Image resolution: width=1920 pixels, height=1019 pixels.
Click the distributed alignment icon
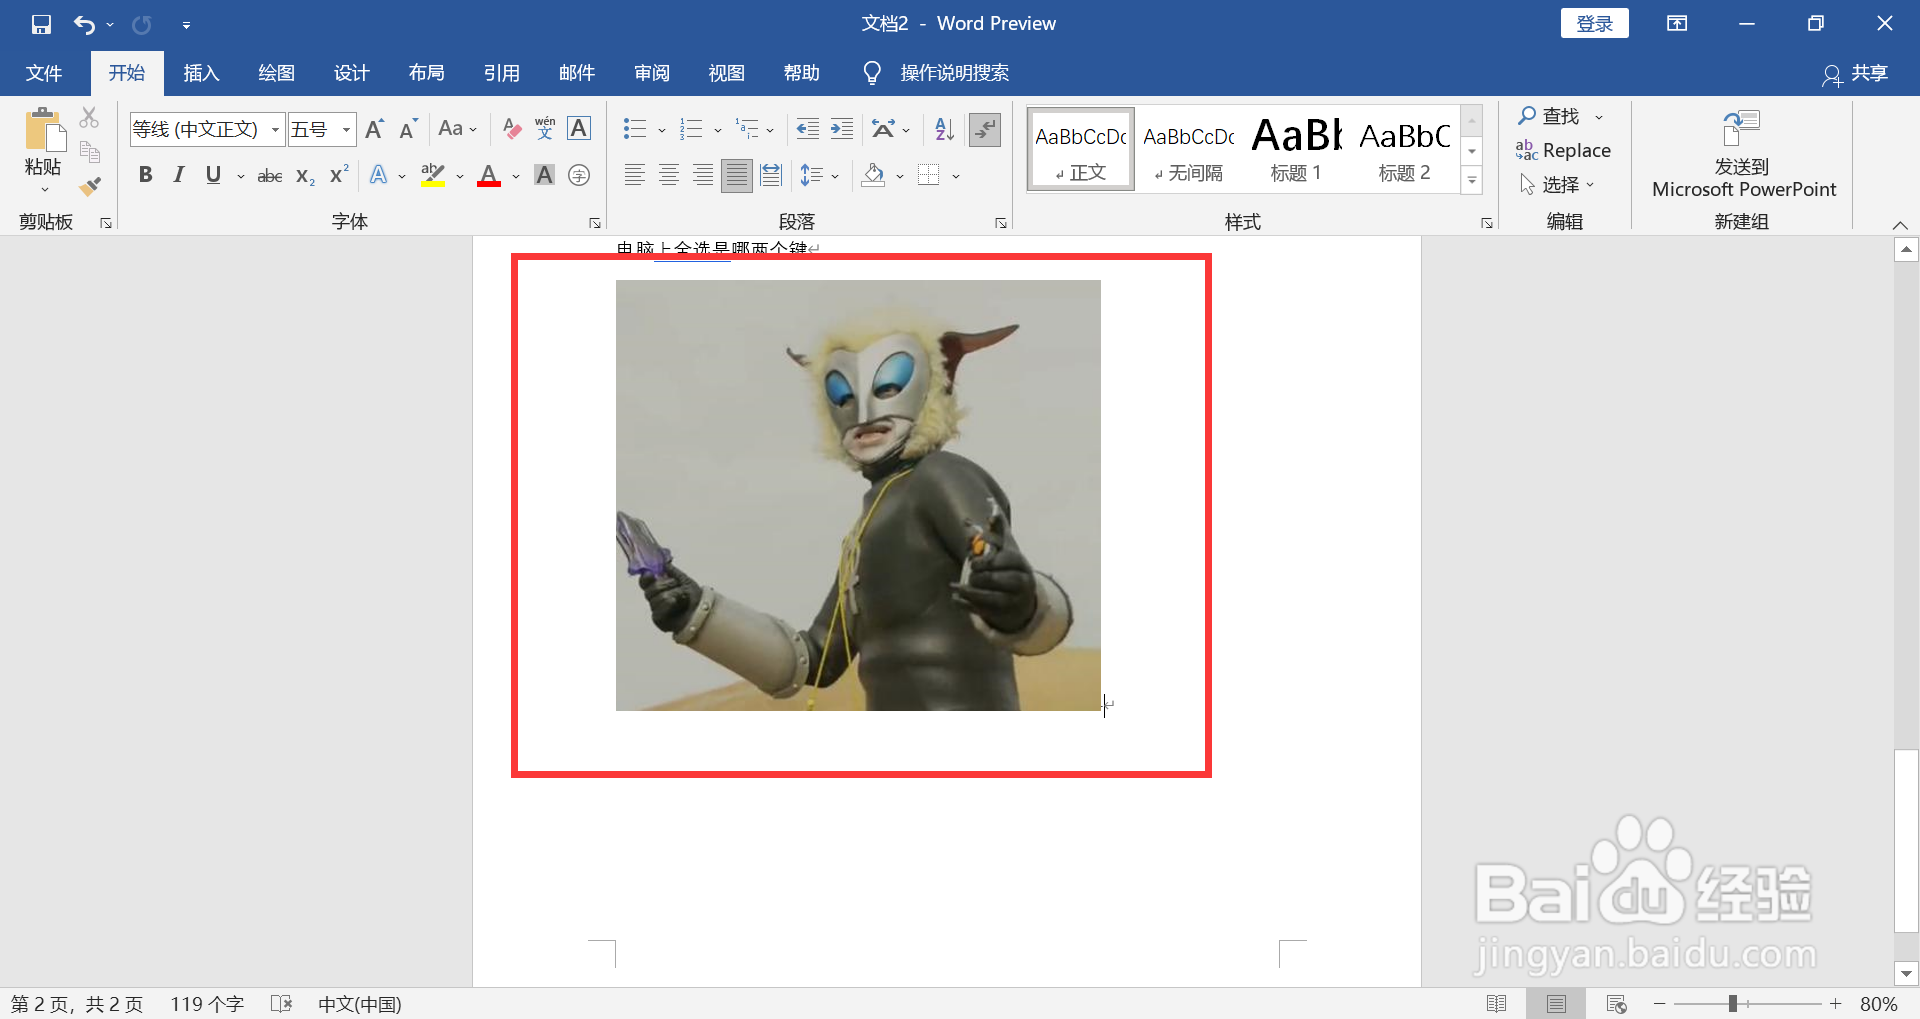click(x=771, y=176)
